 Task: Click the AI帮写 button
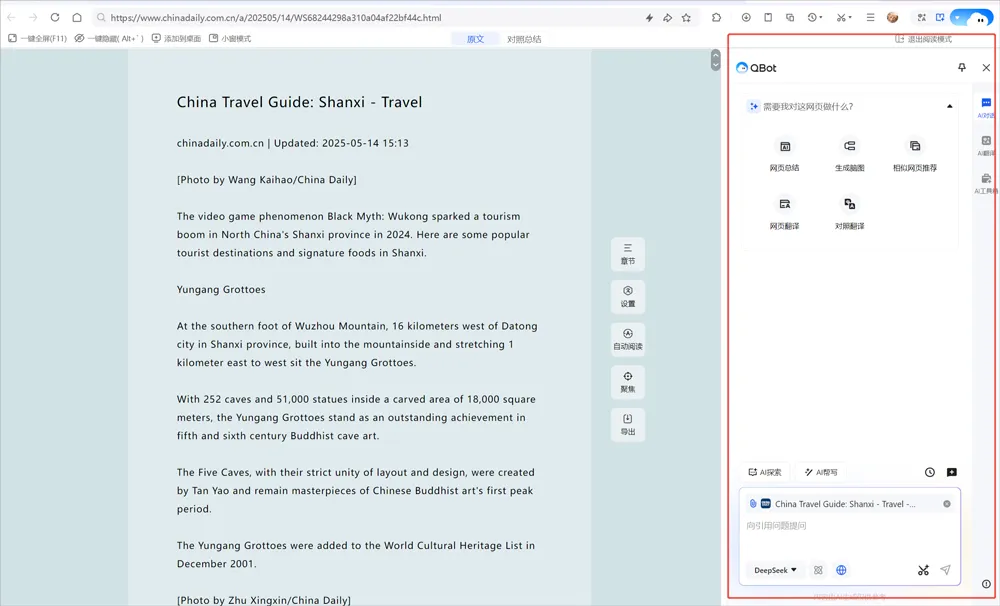821,472
